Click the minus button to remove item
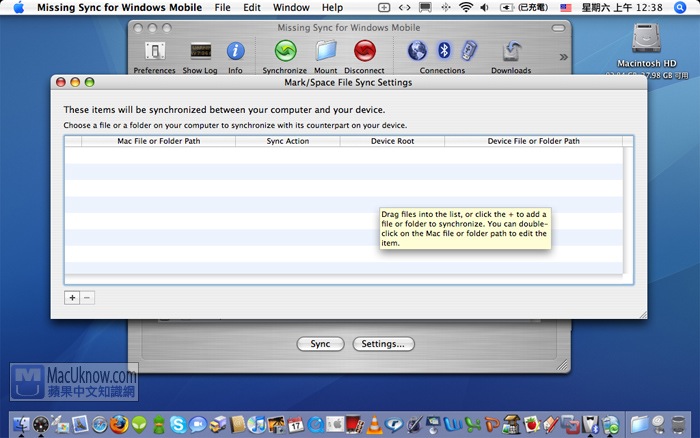The image size is (700, 438). pos(87,297)
